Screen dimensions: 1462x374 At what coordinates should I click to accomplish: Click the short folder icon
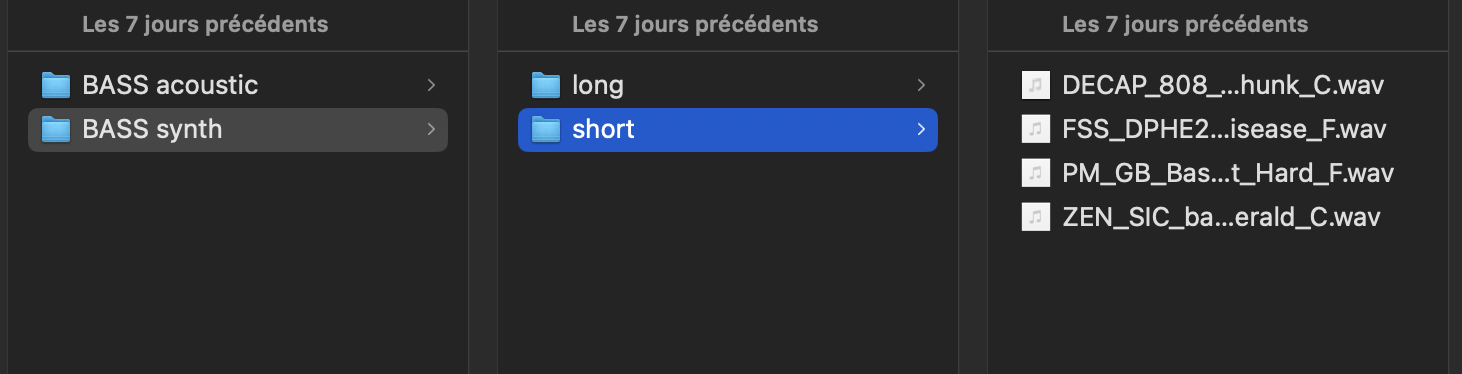click(x=546, y=129)
